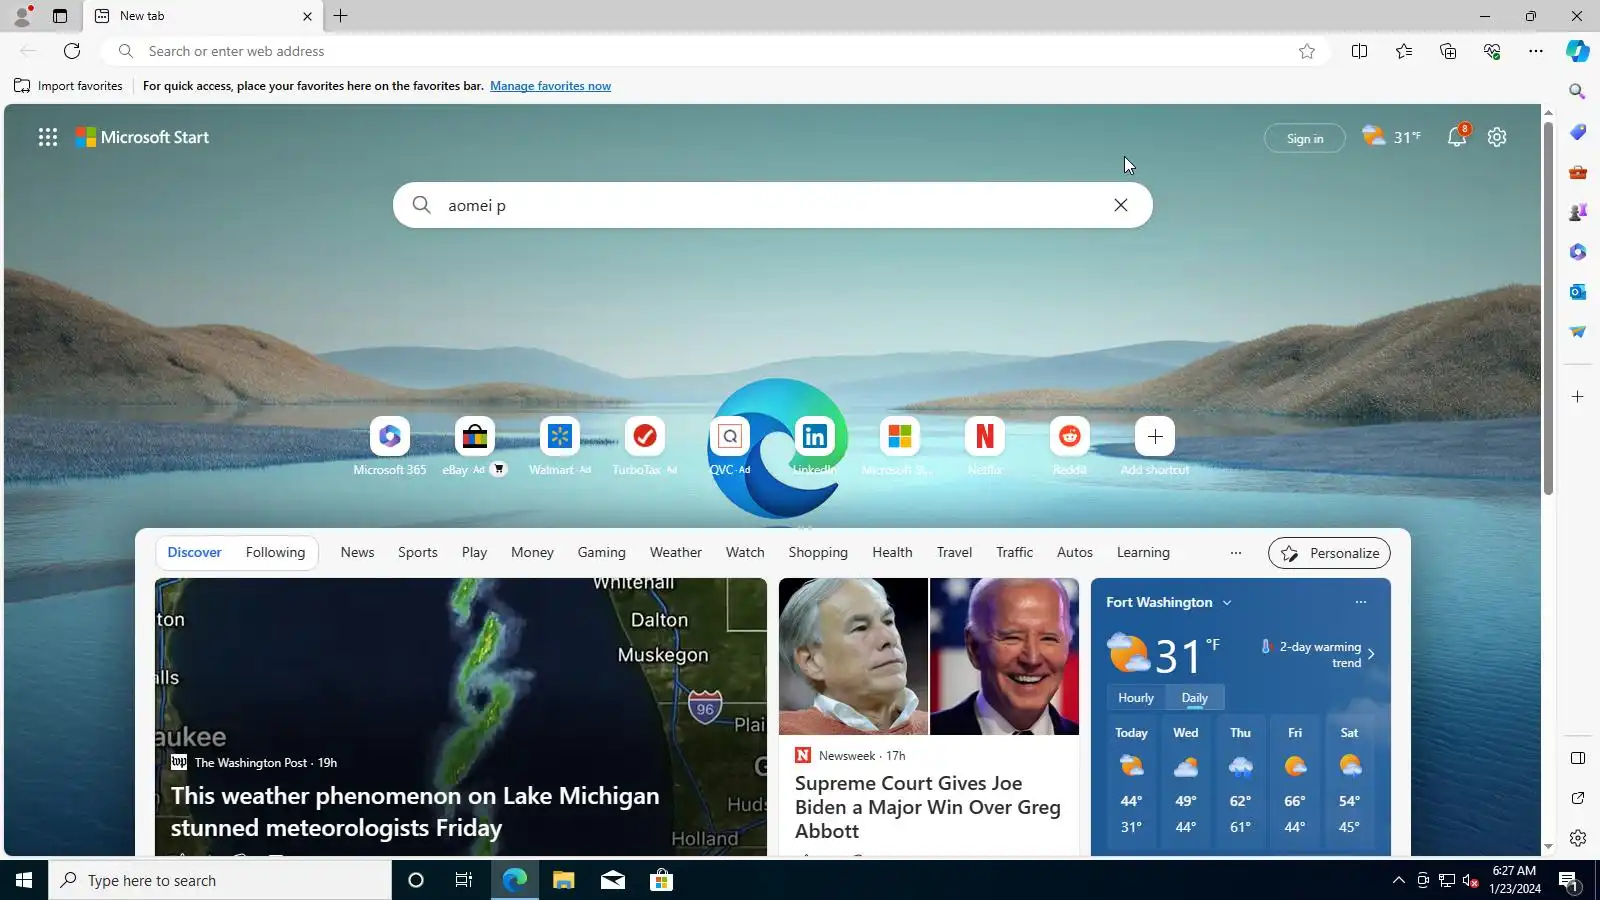
Task: Open the sidebar Shopping tag icon
Action: [x=1578, y=132]
